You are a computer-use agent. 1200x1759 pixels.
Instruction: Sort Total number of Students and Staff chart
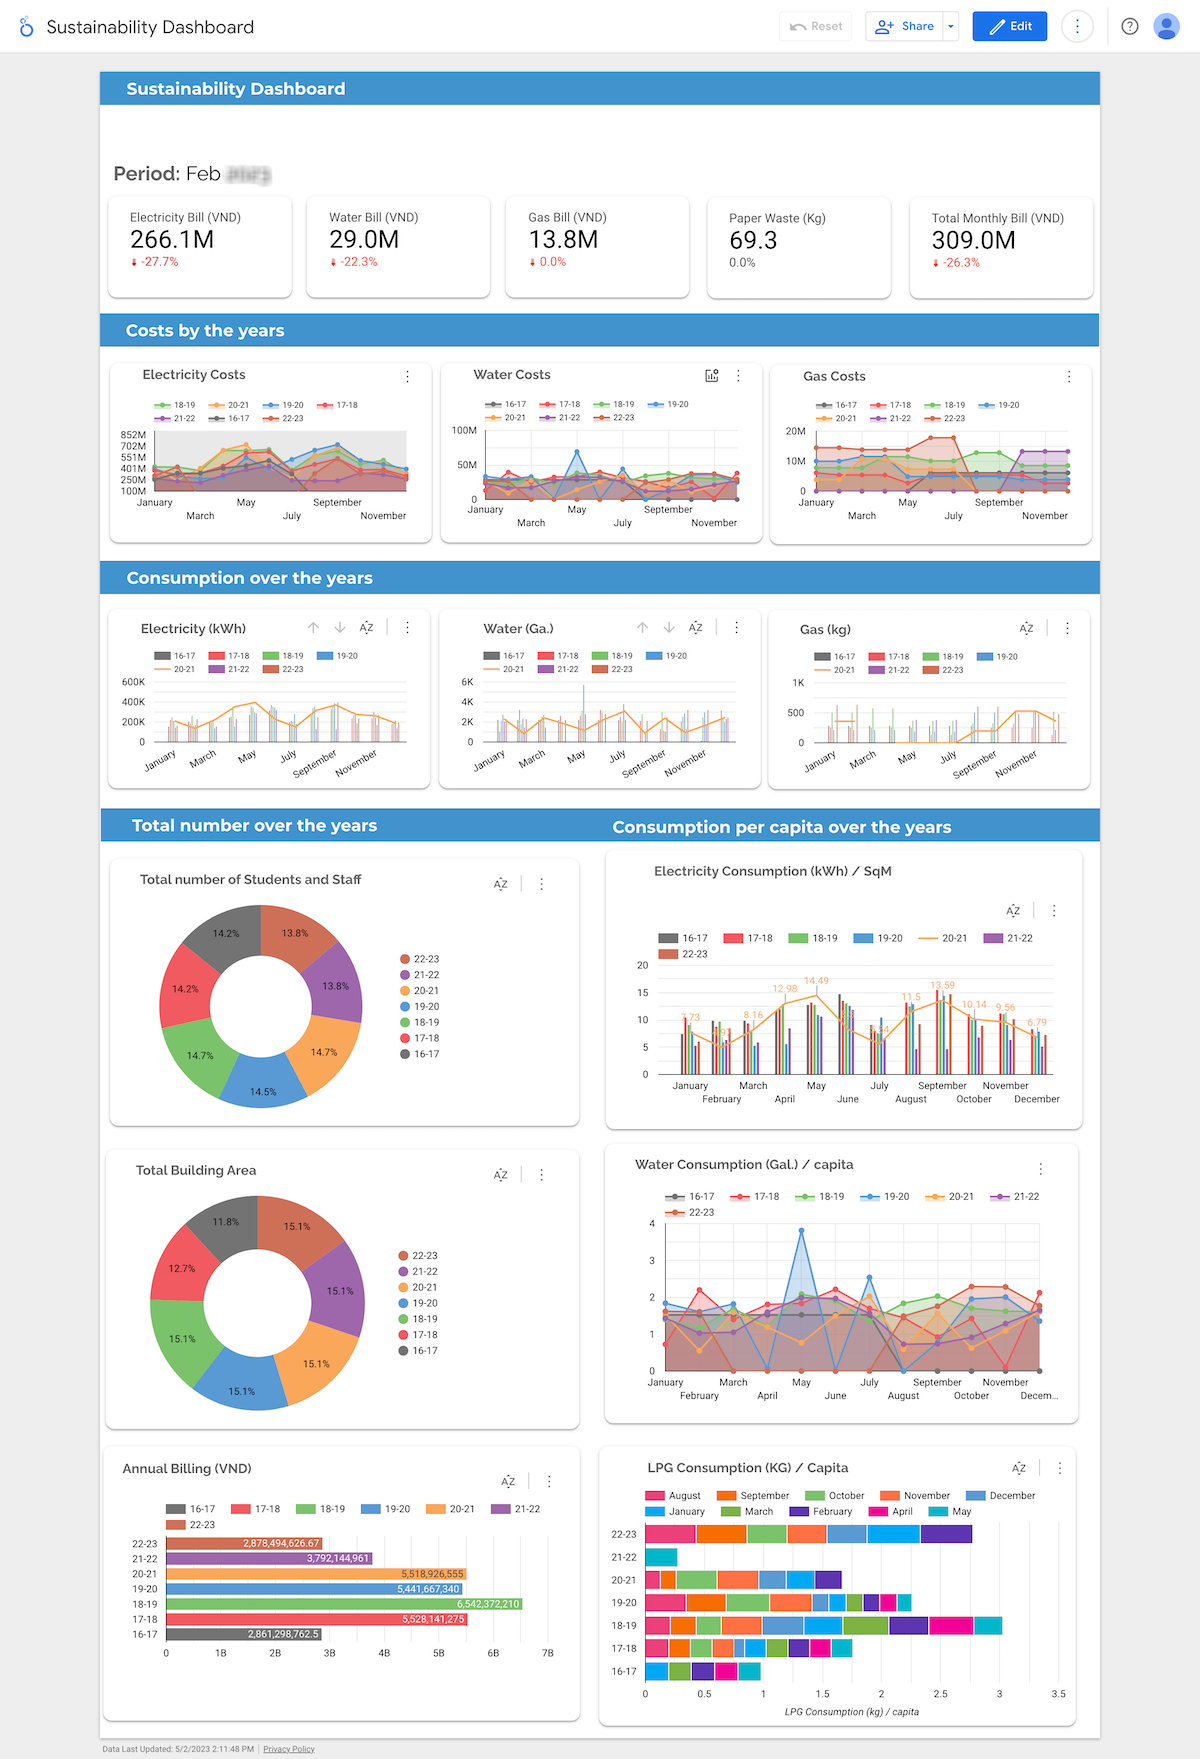501,884
